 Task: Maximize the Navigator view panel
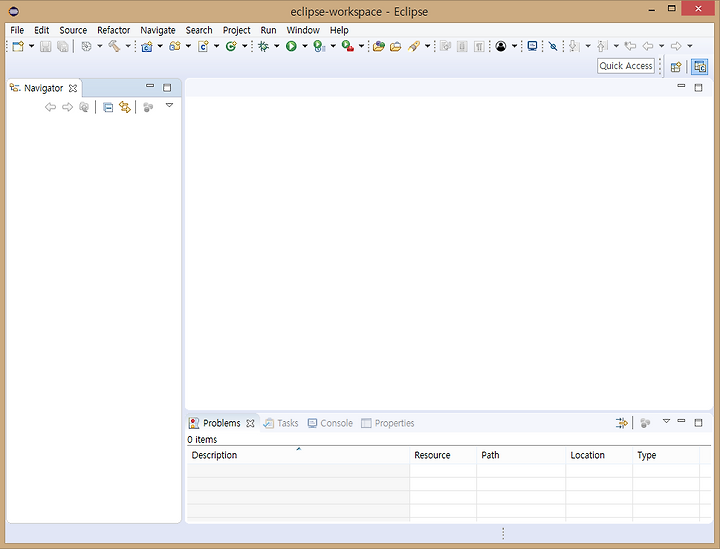click(x=167, y=88)
